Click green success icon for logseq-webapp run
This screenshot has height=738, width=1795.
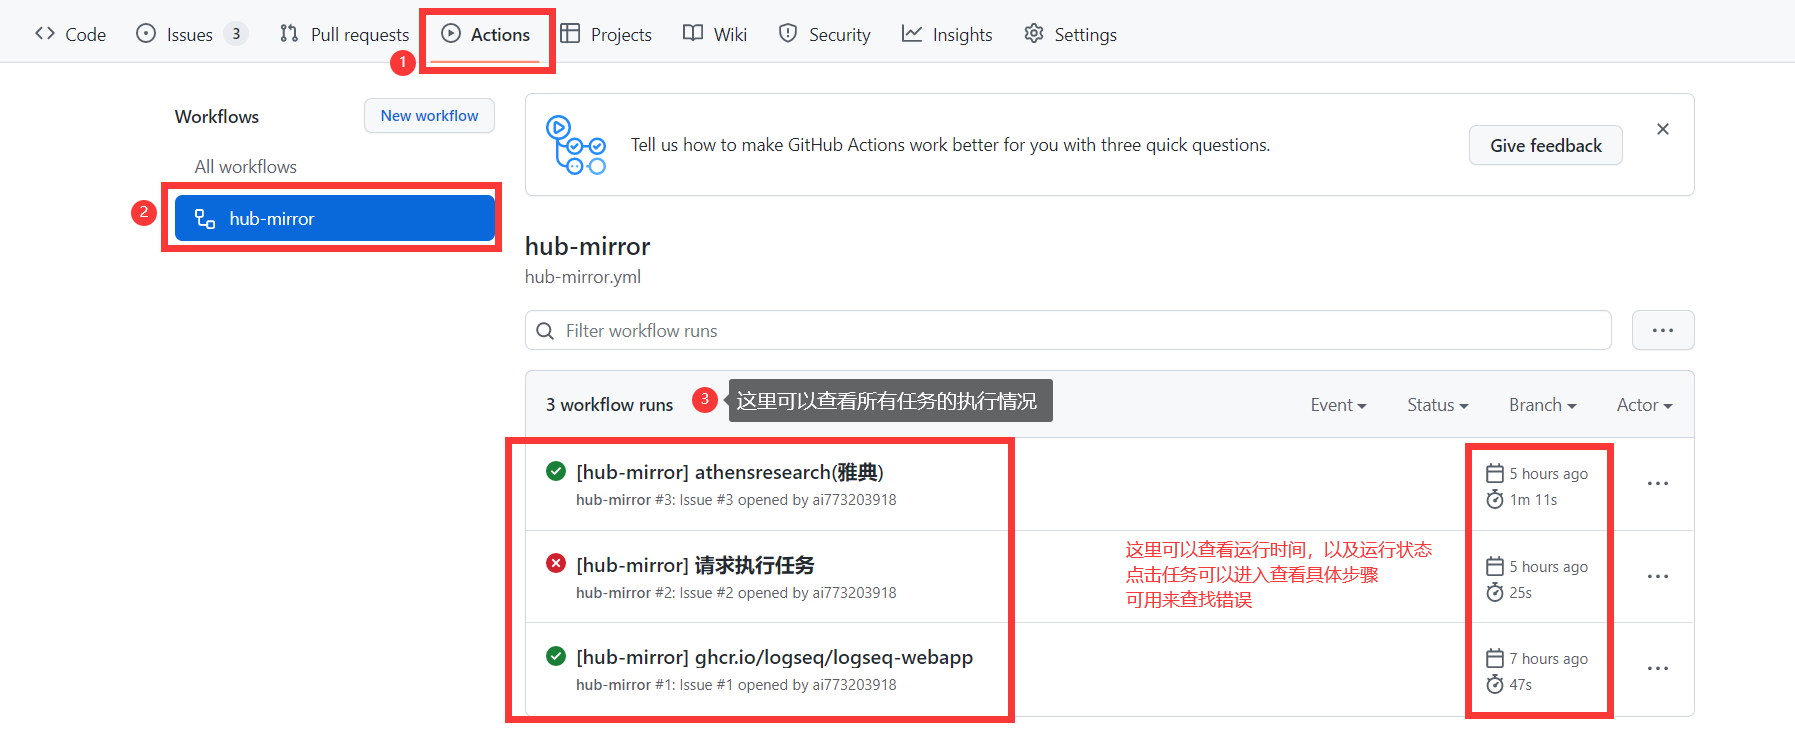pos(556,656)
